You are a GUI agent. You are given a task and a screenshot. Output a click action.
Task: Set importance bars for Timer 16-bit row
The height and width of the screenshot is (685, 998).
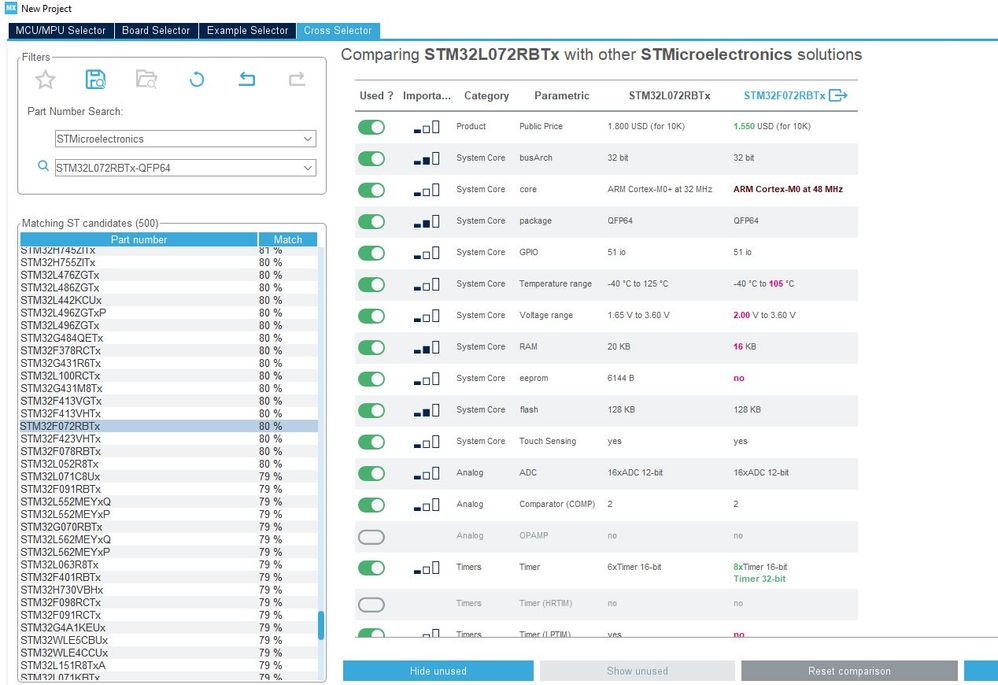pos(426,568)
